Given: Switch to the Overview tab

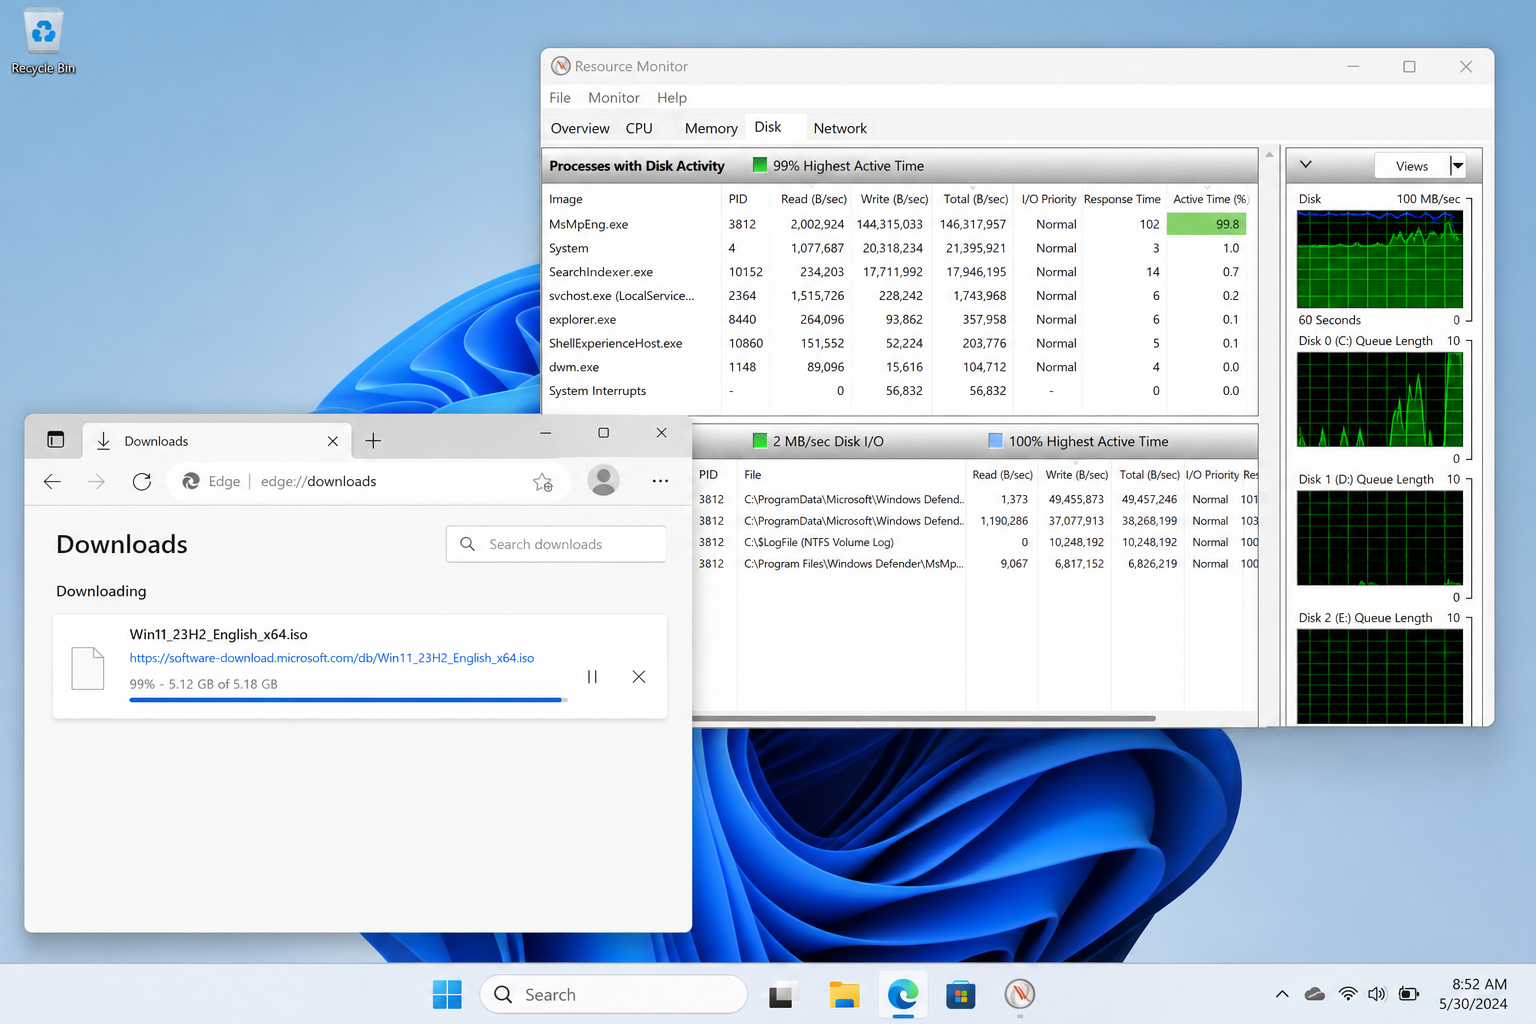Looking at the screenshot, I should (580, 128).
